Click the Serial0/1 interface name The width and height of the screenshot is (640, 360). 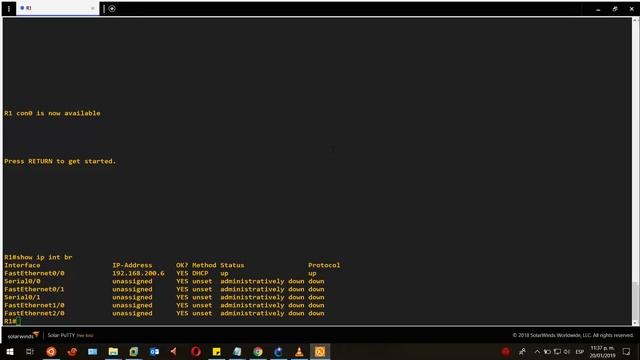tap(22, 297)
